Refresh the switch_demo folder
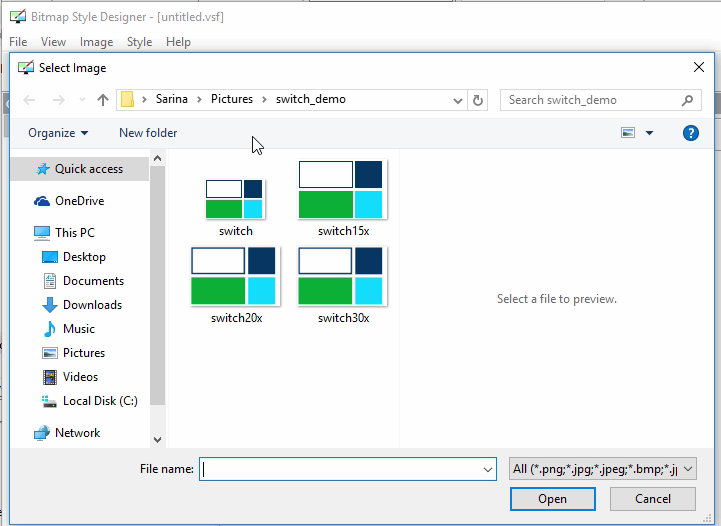This screenshot has width=721, height=526. tap(478, 100)
